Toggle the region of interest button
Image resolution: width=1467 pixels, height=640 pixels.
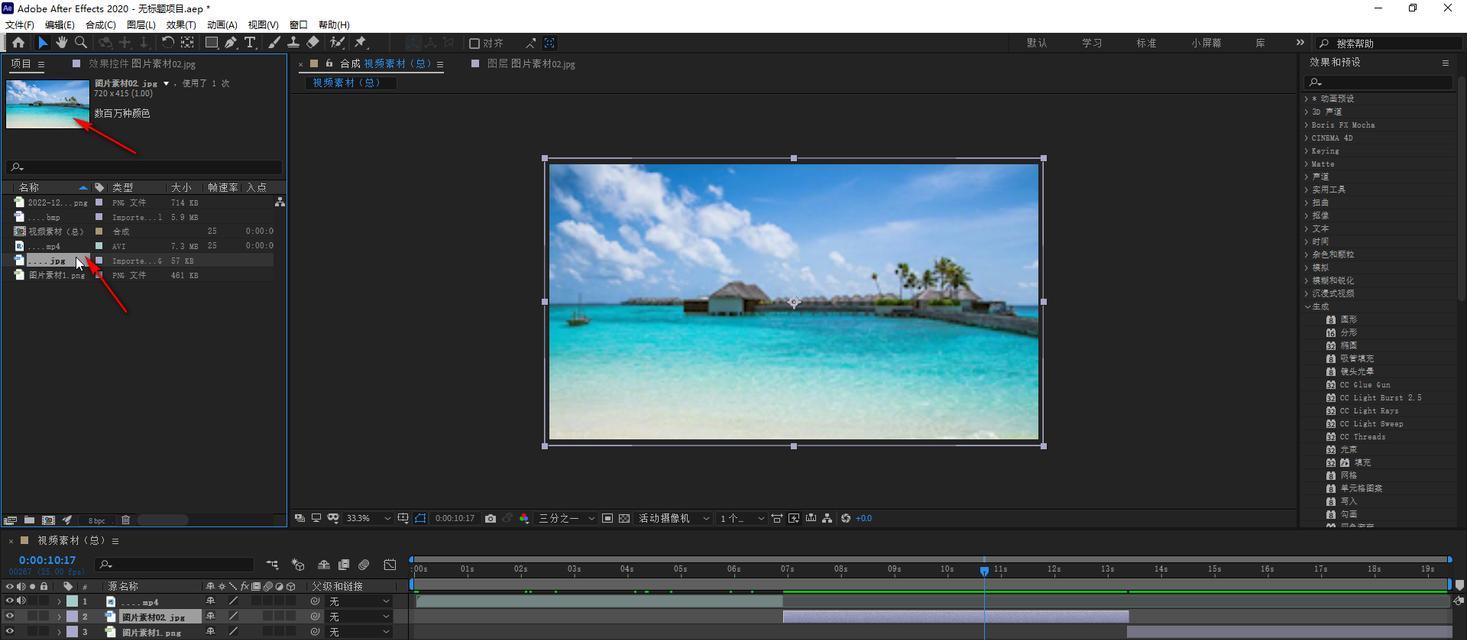coord(607,518)
